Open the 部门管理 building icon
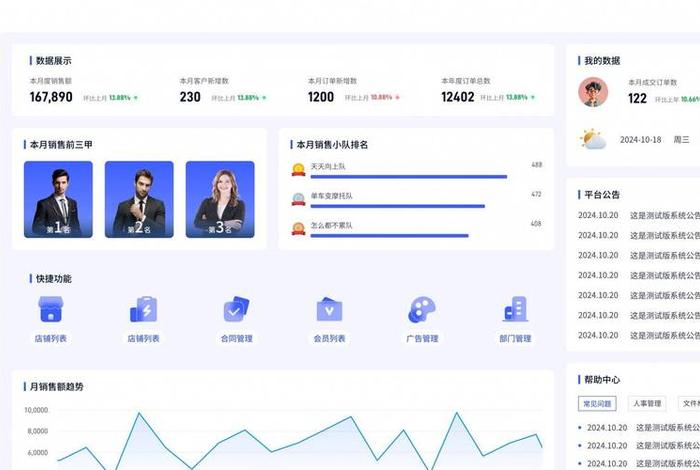Image resolution: width=700 pixels, height=470 pixels. pos(515,309)
